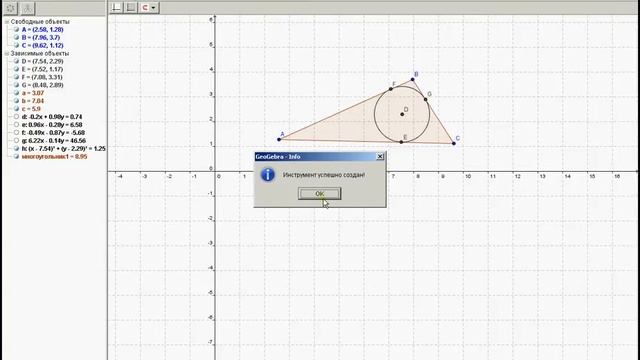Toggle visibility circle of point E
Screen dimensions: 640x360
(x=16, y=69)
